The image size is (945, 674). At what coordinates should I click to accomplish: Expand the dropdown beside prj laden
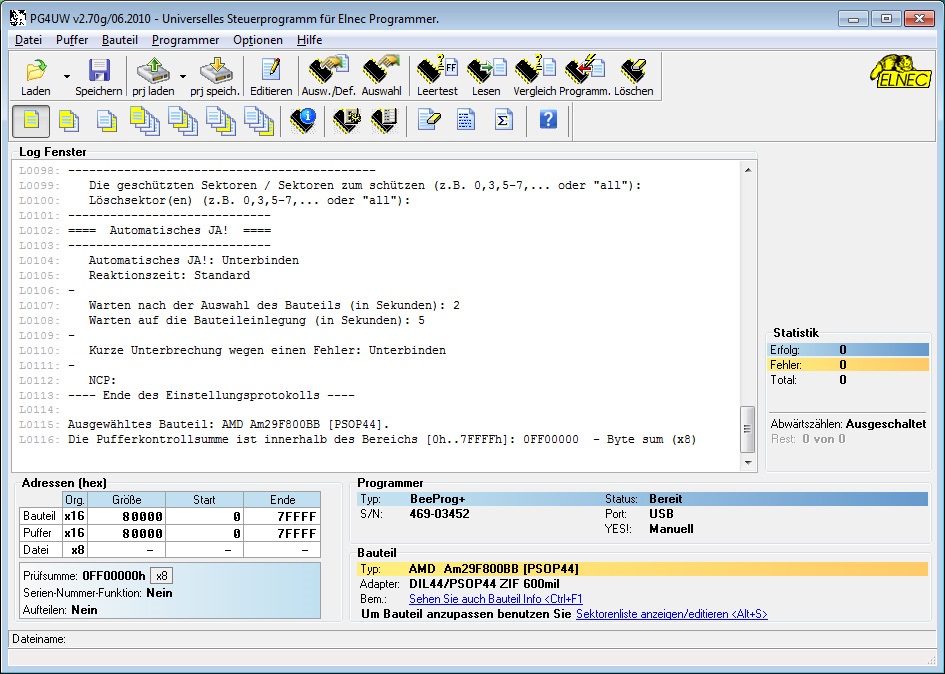point(183,75)
